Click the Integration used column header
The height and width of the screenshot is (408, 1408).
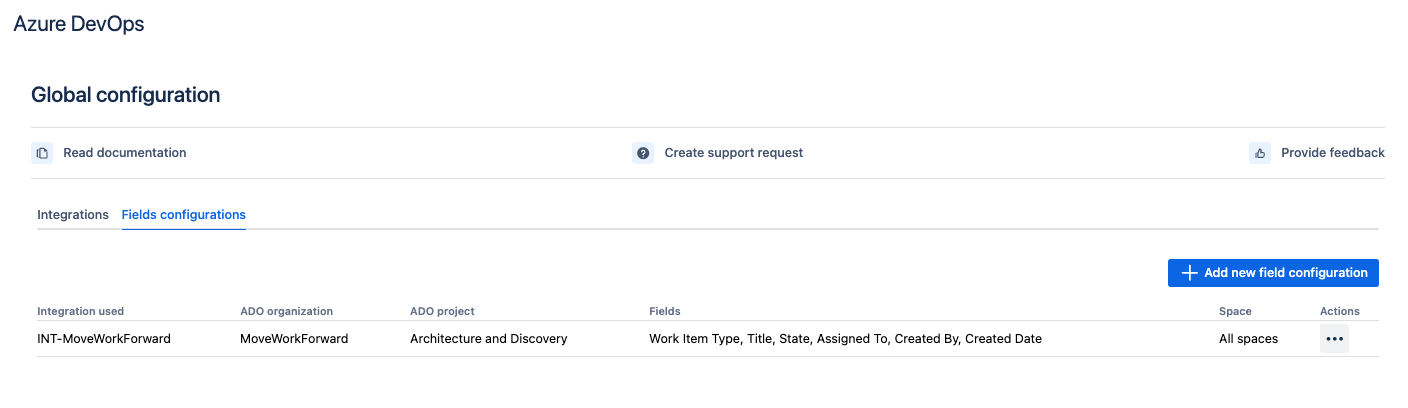click(x=81, y=312)
